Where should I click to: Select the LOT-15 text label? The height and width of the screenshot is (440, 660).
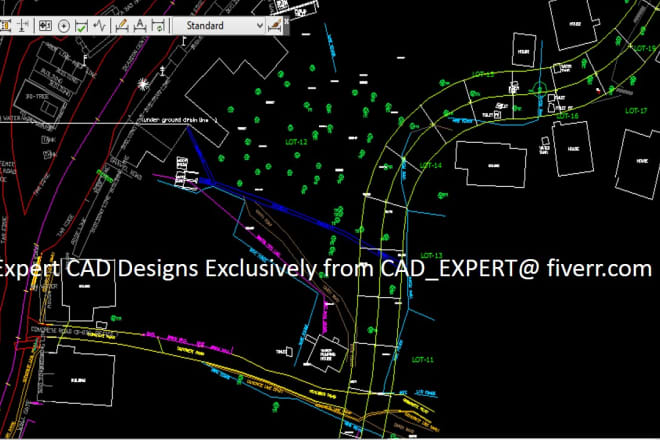click(x=483, y=75)
